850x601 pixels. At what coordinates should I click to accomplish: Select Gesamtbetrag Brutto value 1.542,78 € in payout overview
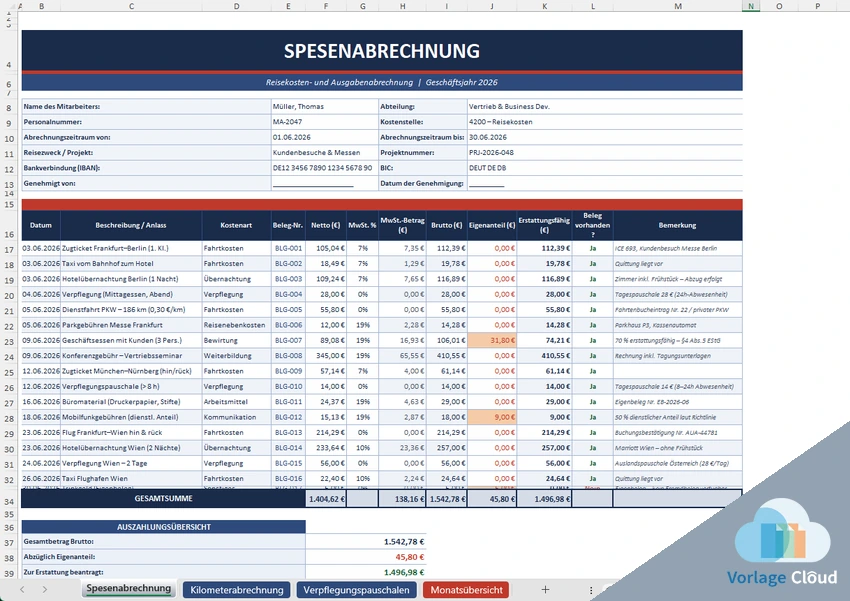pos(366,541)
